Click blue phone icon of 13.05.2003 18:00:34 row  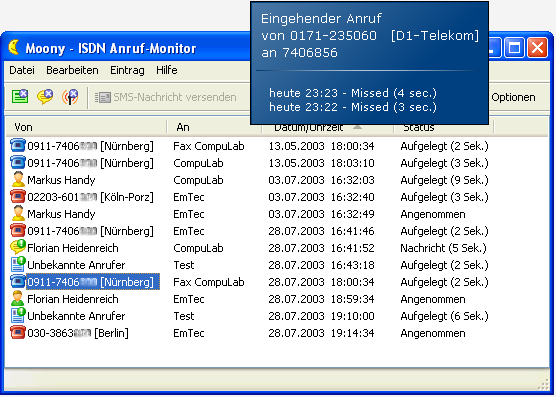(18, 146)
